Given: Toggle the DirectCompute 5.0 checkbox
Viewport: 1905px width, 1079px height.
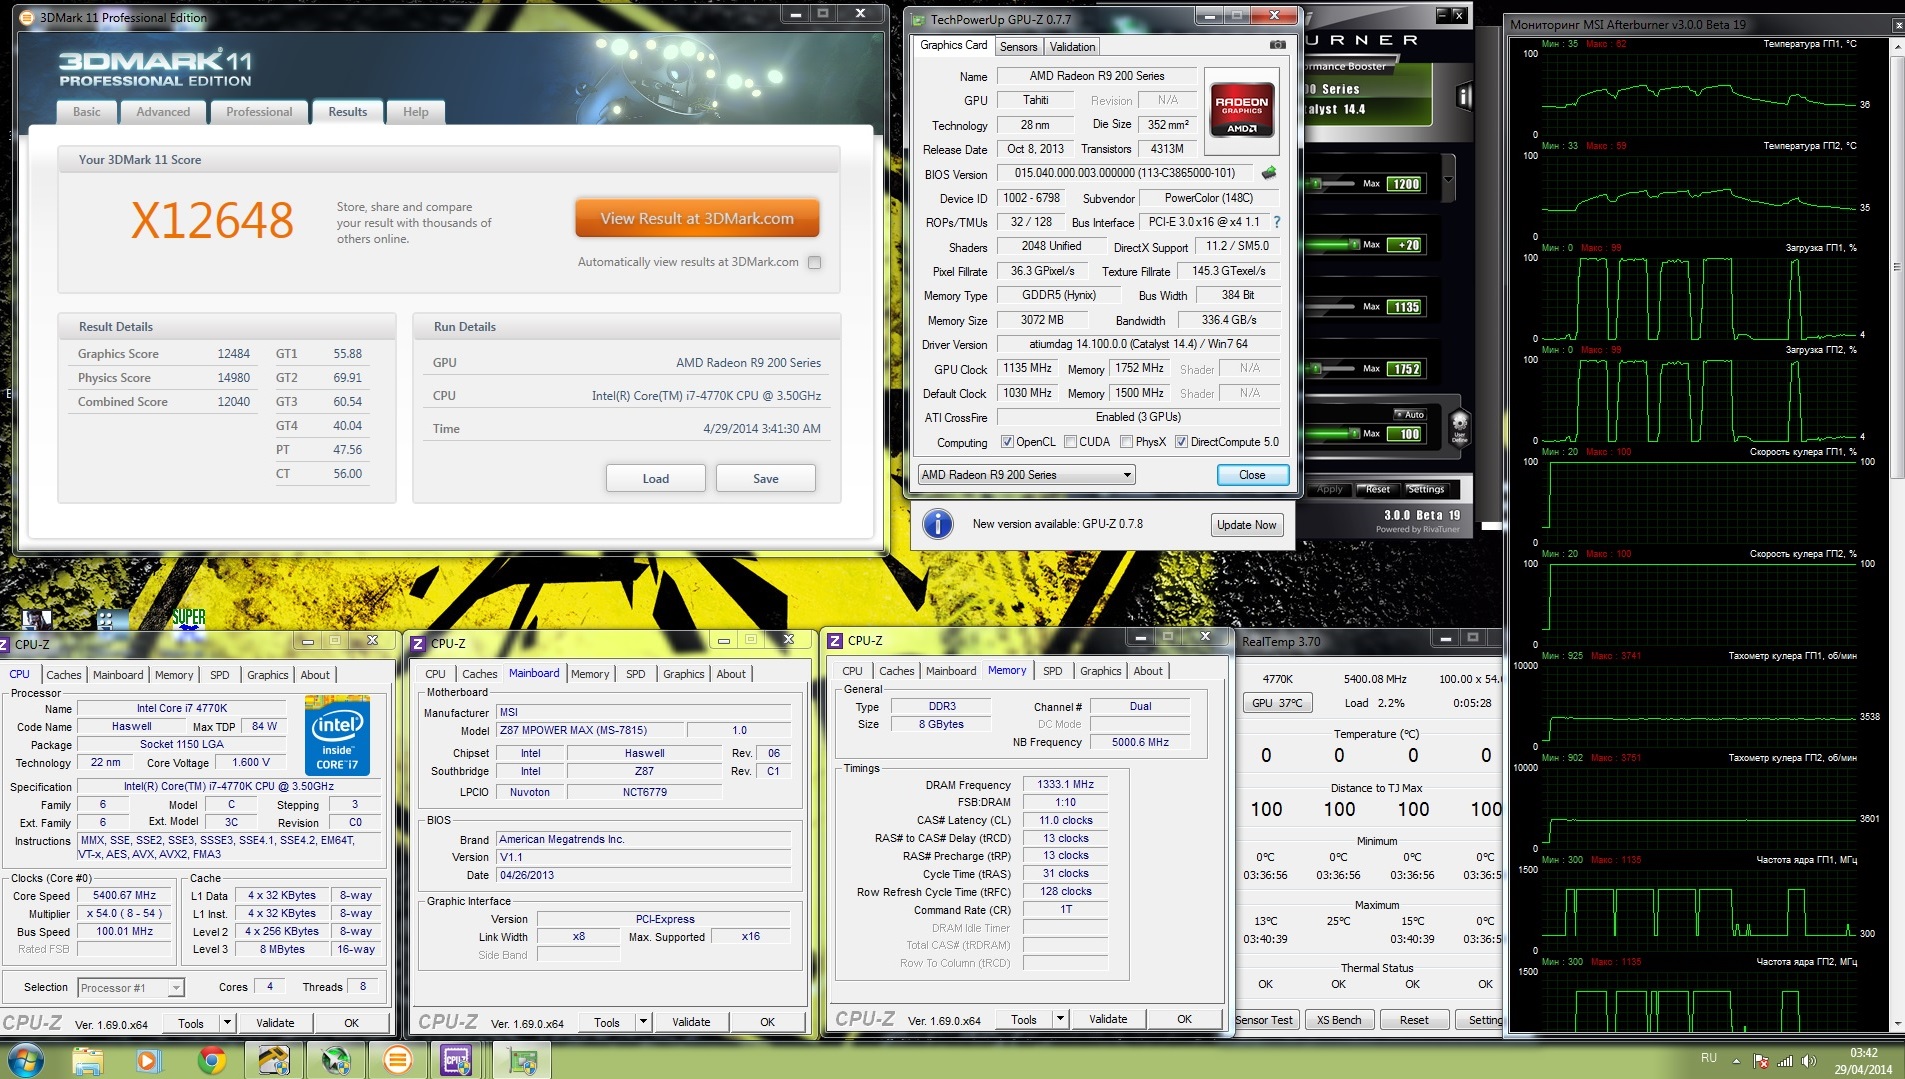Looking at the screenshot, I should (1181, 442).
